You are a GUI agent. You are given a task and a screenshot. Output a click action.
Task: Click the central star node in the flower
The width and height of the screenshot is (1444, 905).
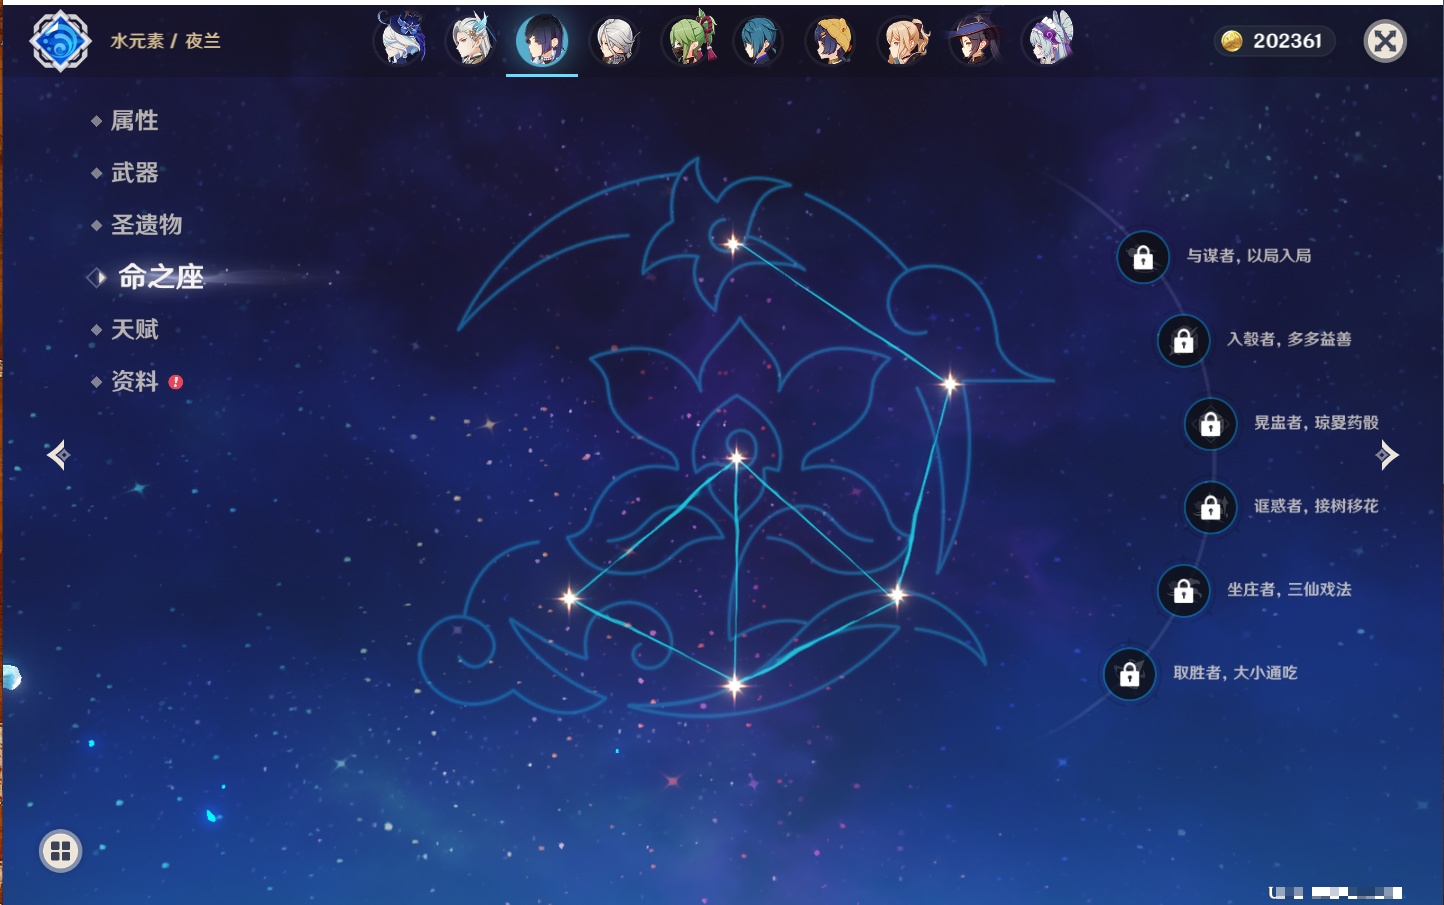tap(737, 458)
